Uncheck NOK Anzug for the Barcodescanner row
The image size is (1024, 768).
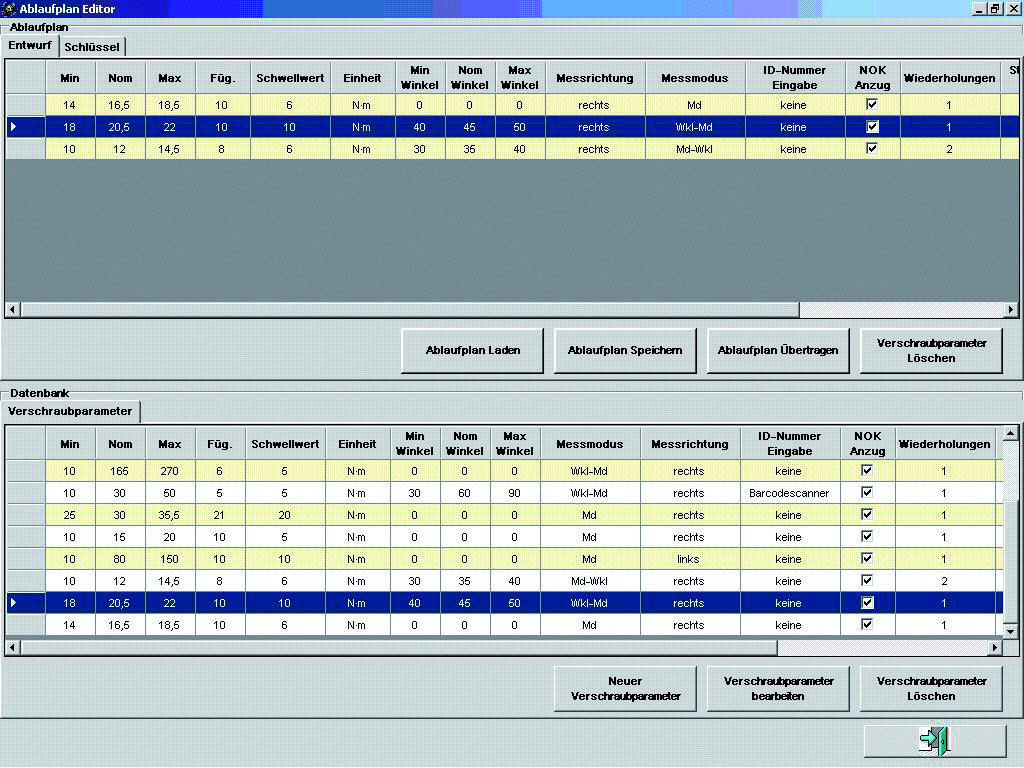point(867,492)
